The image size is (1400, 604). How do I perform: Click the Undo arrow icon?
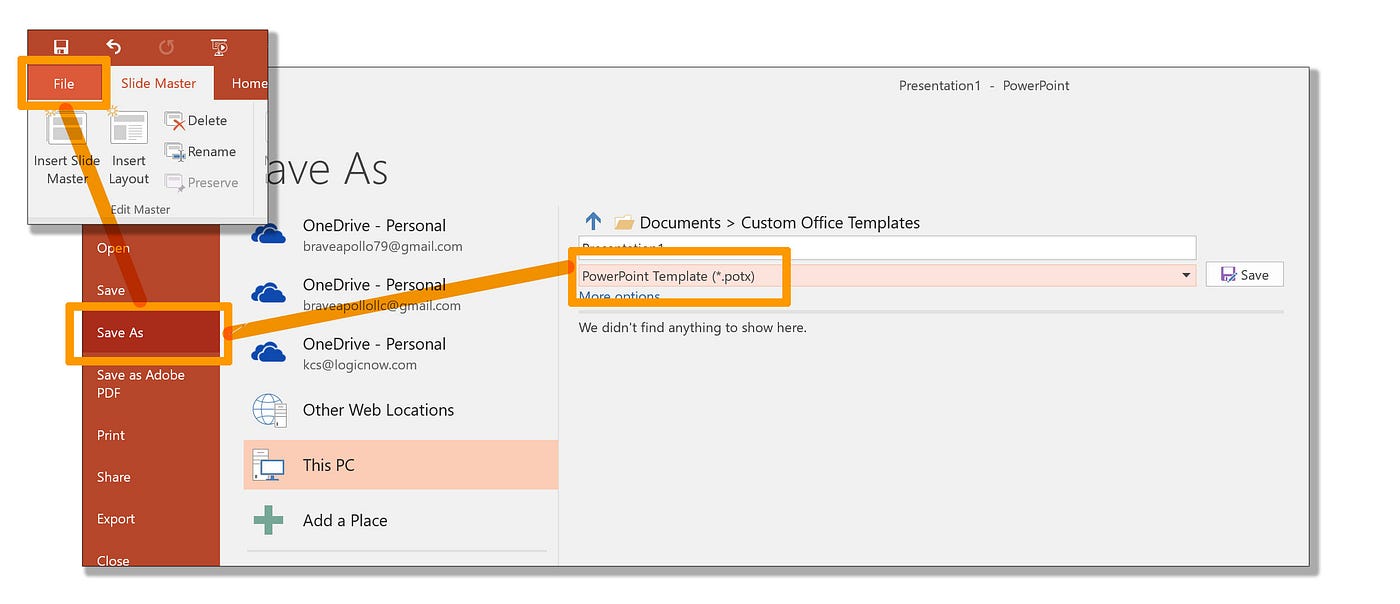tap(114, 47)
